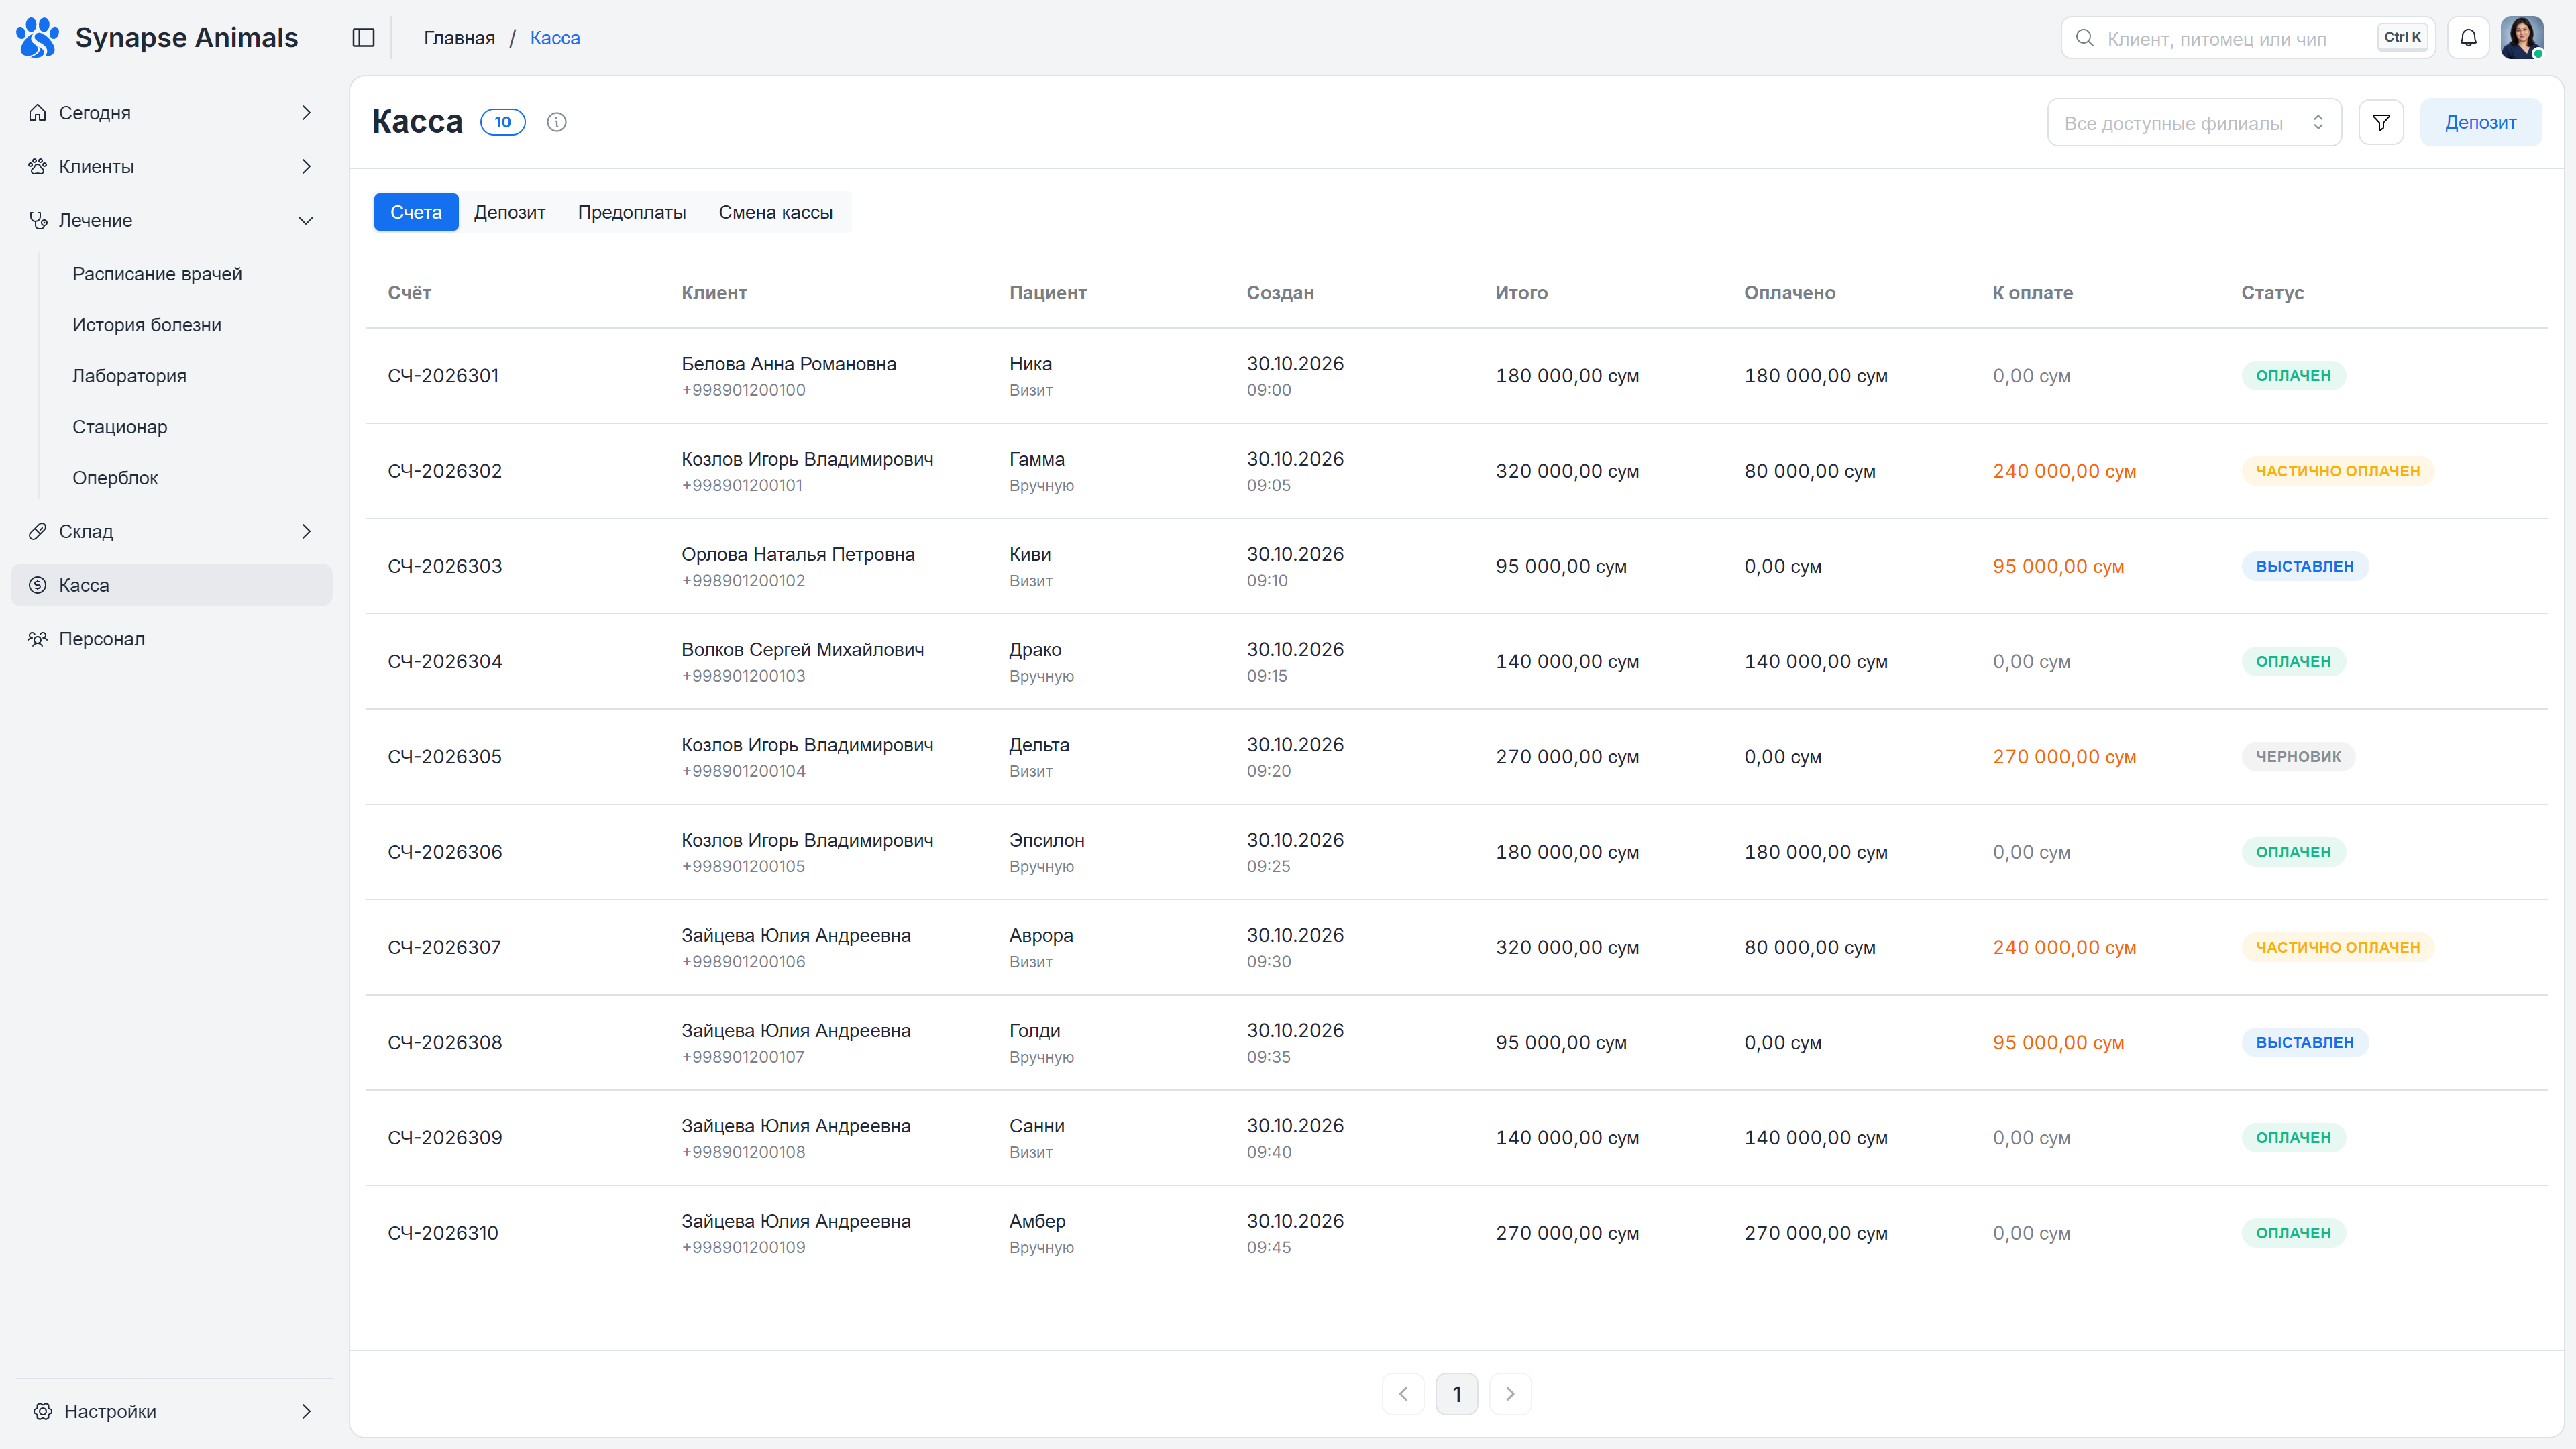The image size is (2576, 1449).
Task: Click the Synapse Animals paw logo
Action: pos(38,38)
